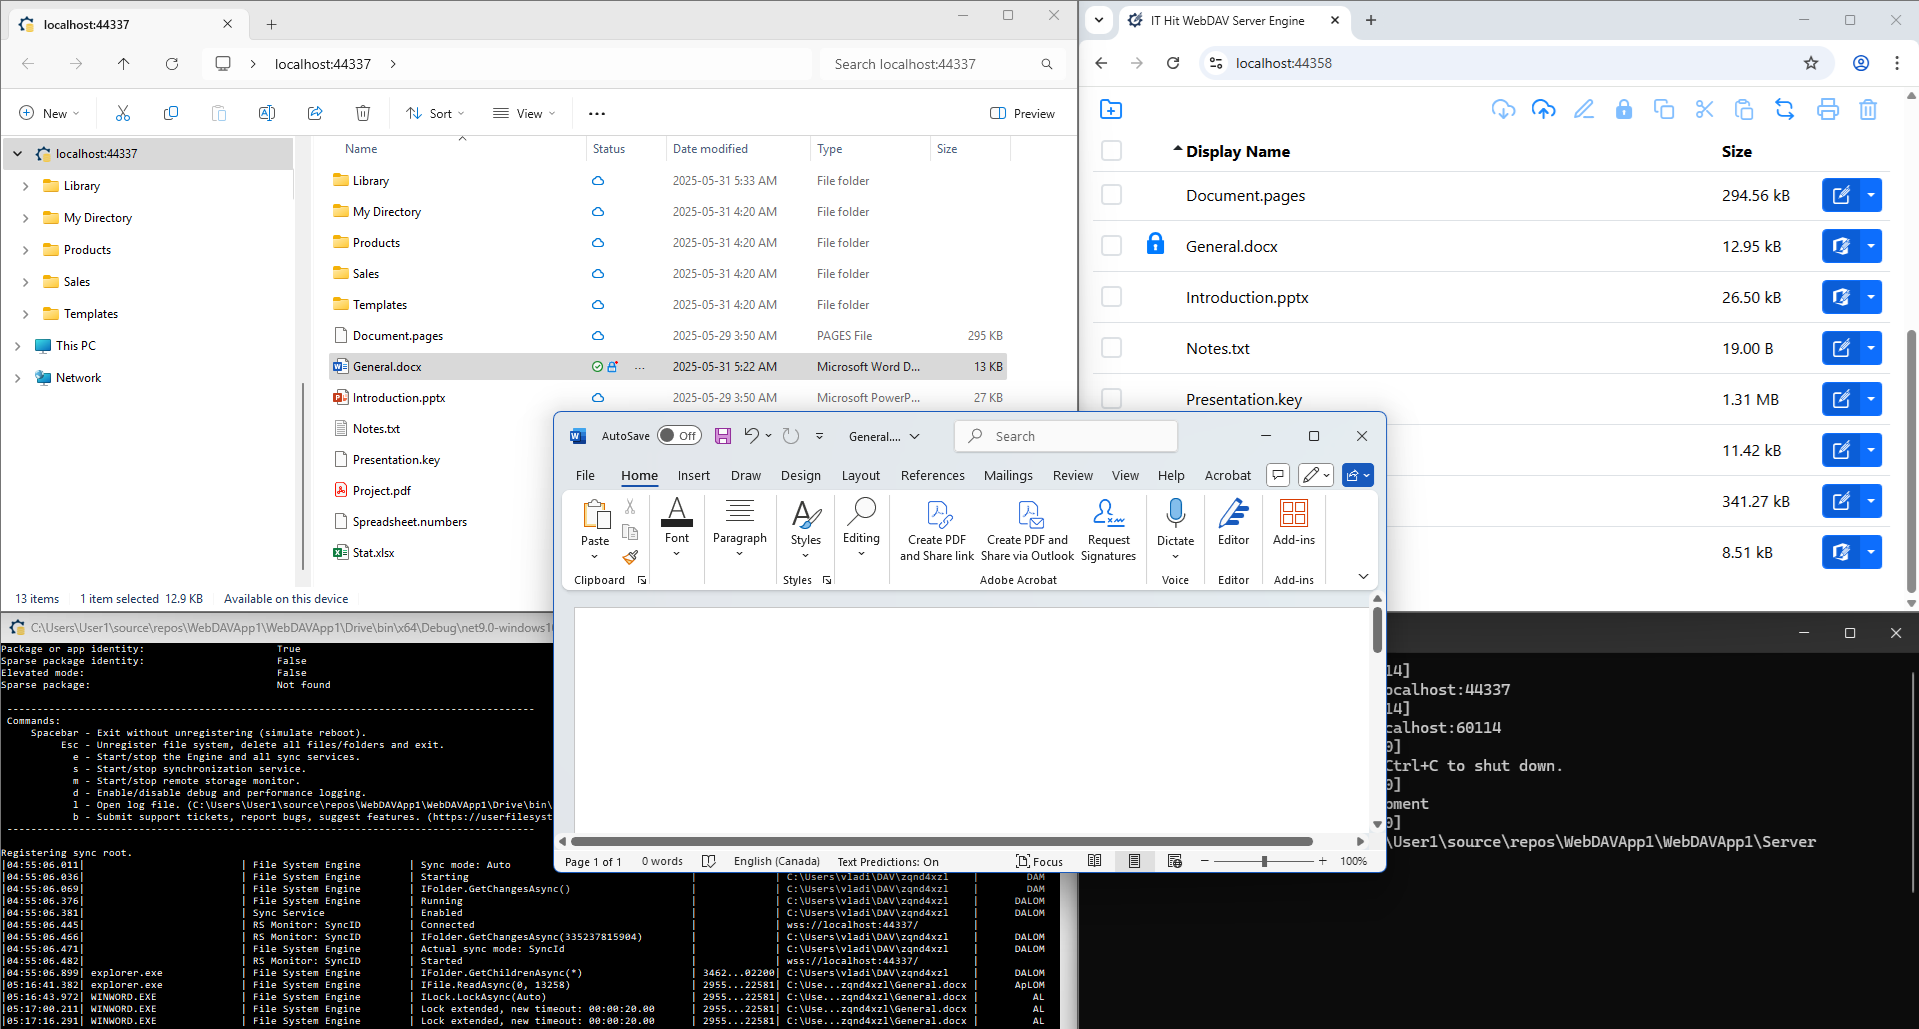This screenshot has height=1029, width=1919.
Task: Click the New button in File Explorer
Action: 49,113
